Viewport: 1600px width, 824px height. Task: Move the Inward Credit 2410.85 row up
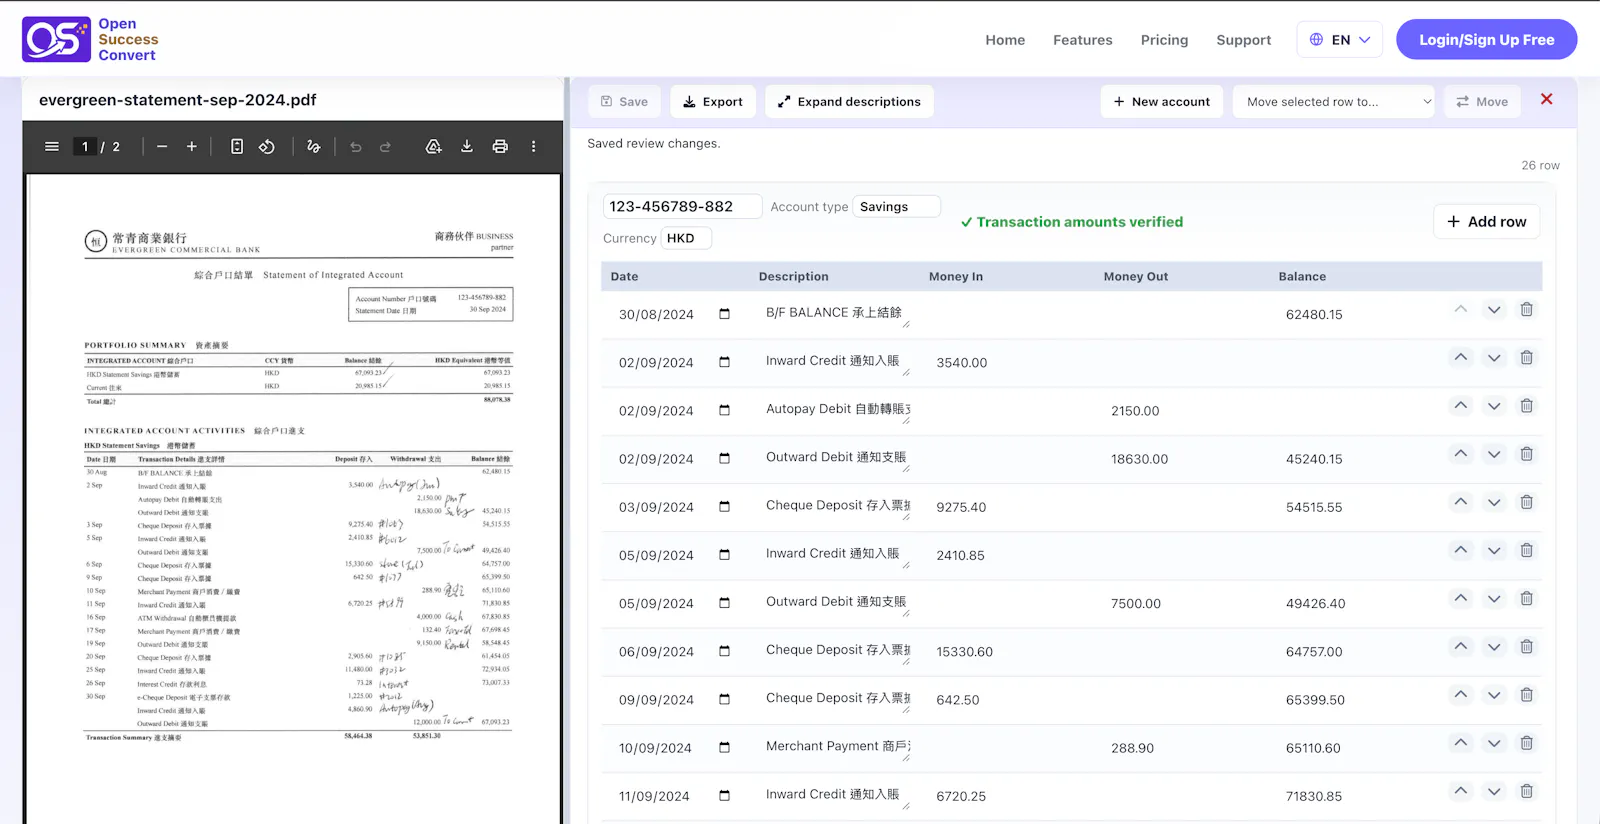tap(1461, 550)
